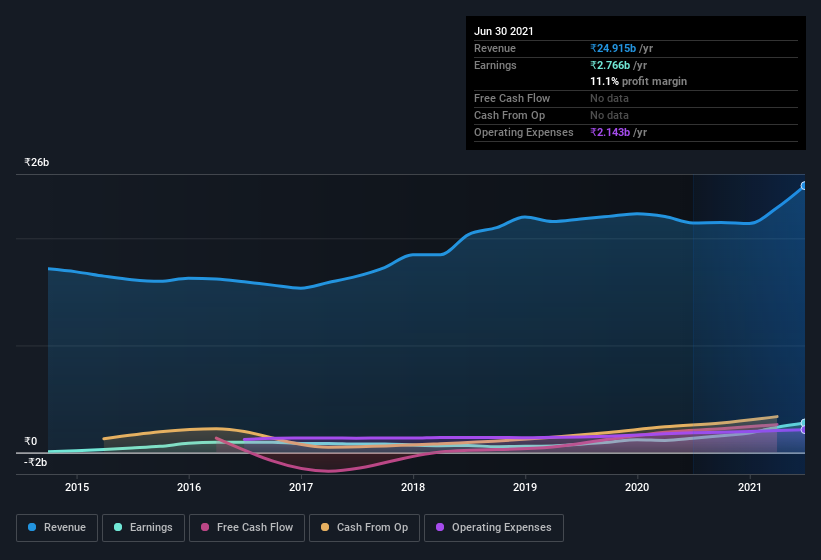Toggle the Revenue legend button
Viewport: 821px width, 560px height.
click(x=57, y=528)
